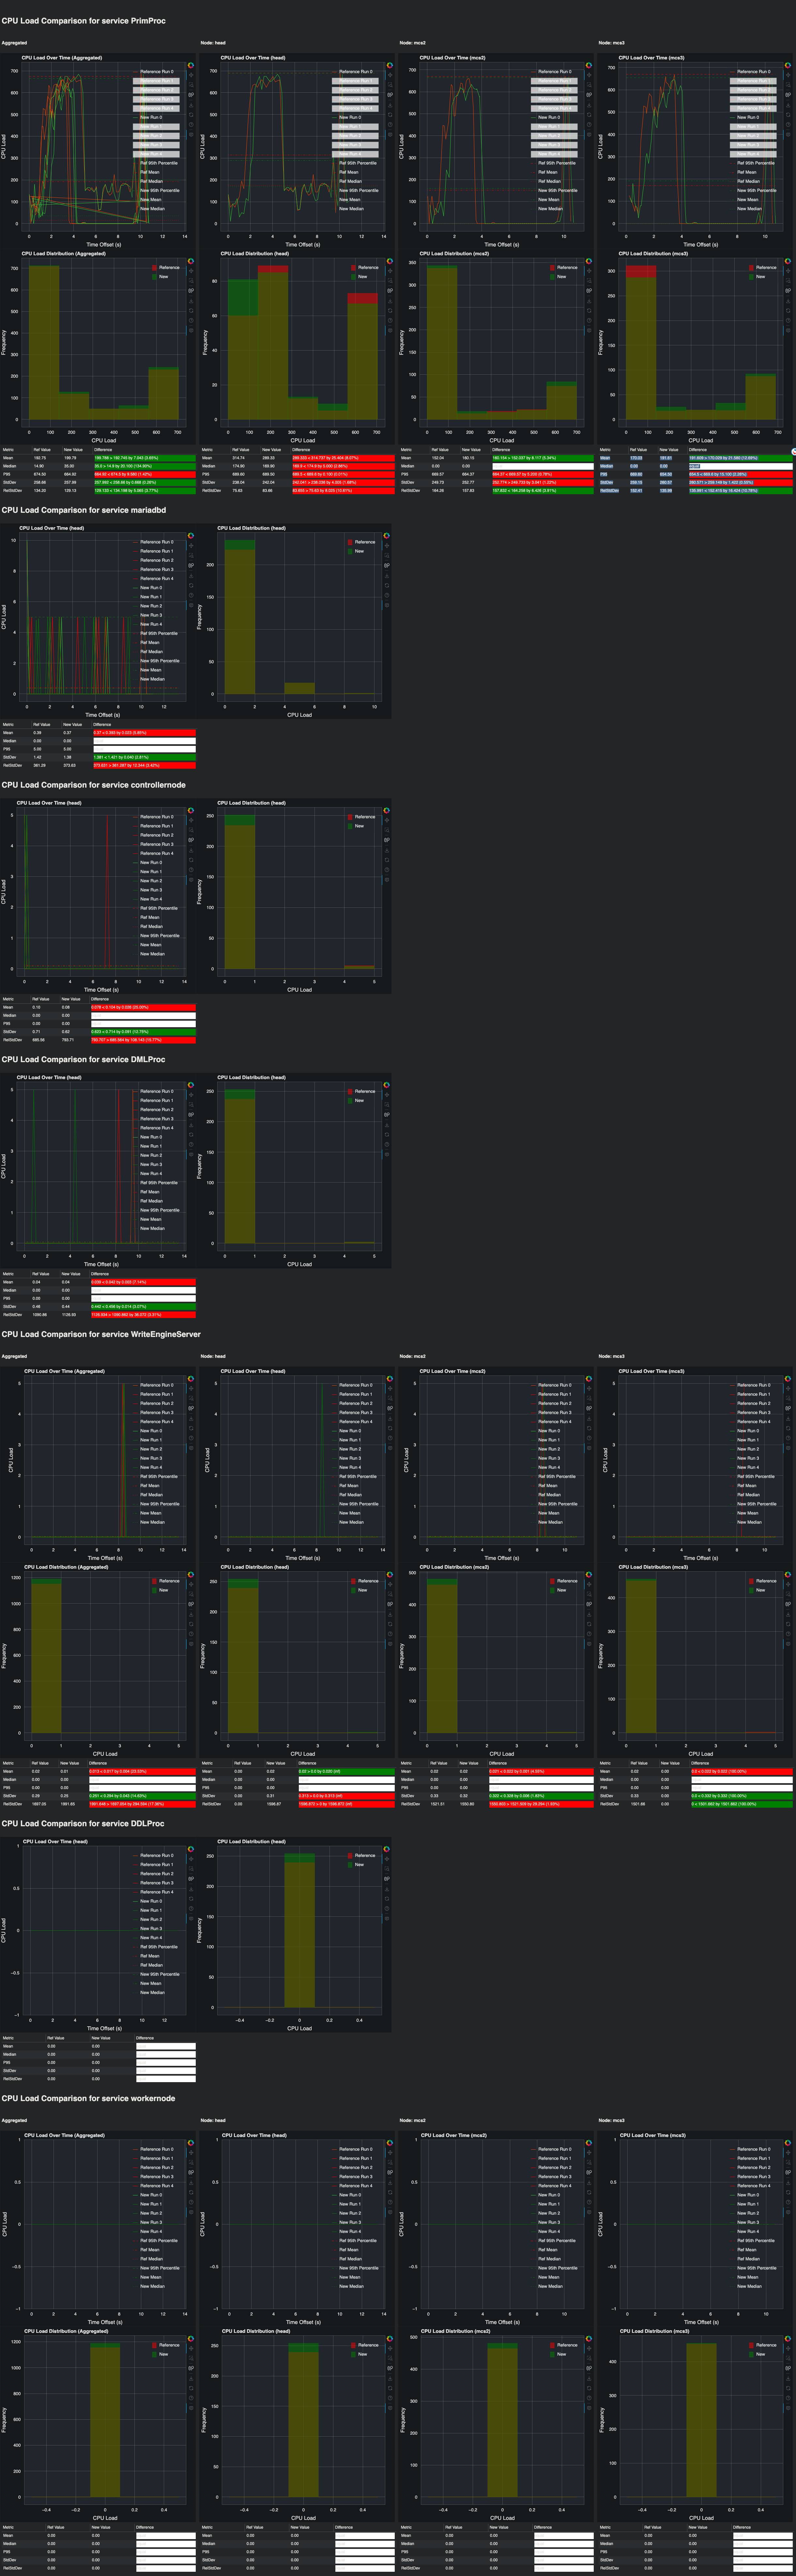Activate Box Zoom on workernode Aggregated time plot

[x=191, y=2163]
